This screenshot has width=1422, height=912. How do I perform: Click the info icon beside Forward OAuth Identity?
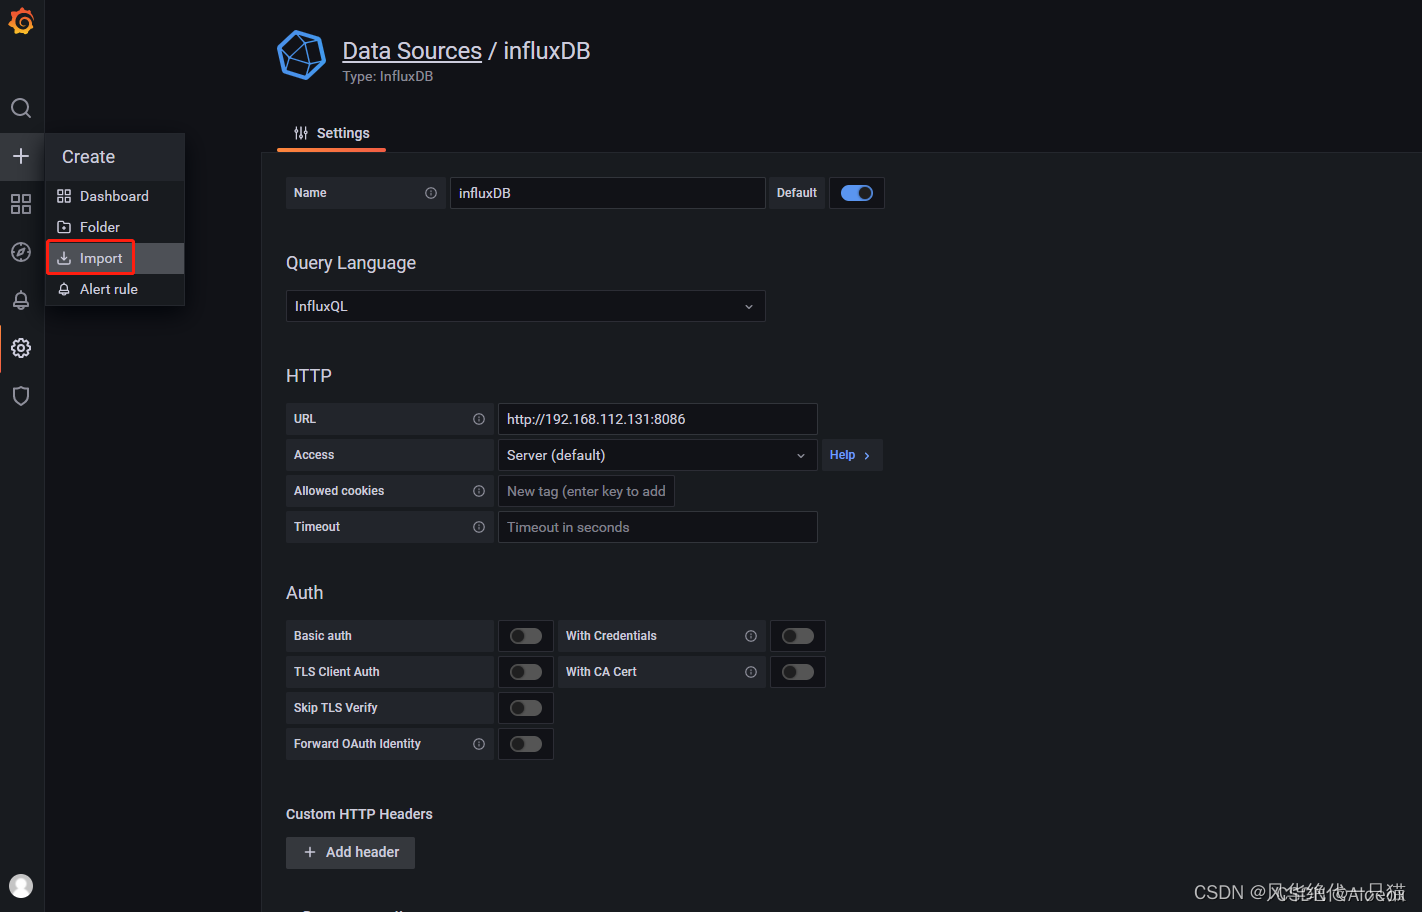[x=479, y=744]
